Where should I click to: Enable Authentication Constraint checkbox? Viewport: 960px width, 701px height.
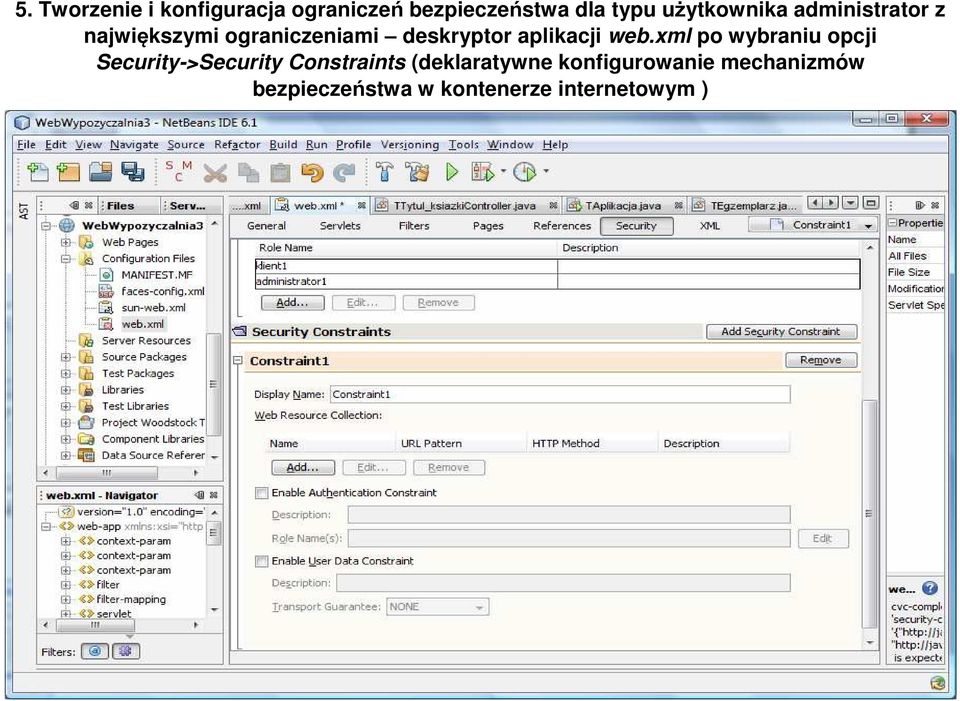(261, 493)
